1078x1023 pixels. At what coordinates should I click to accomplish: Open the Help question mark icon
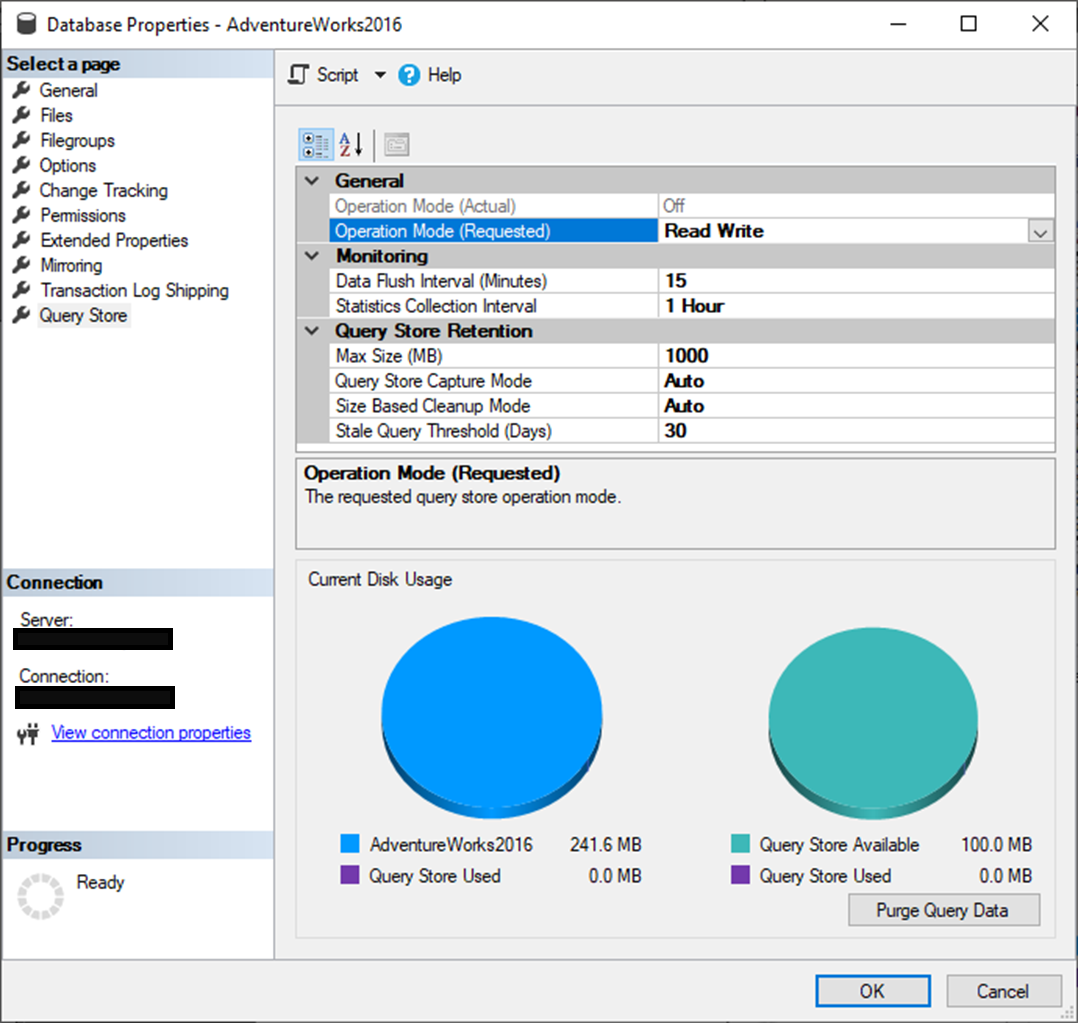tap(409, 75)
